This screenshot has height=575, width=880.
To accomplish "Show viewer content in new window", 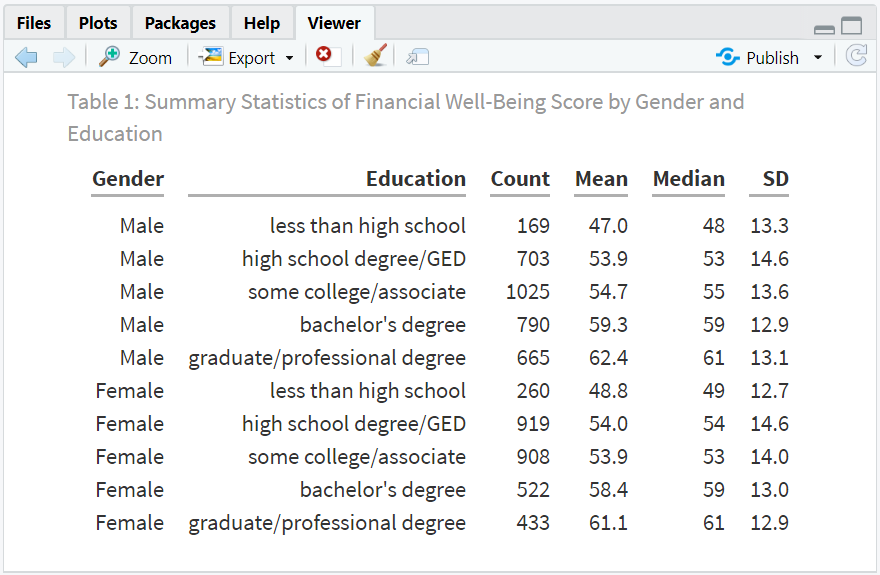I will coord(418,57).
